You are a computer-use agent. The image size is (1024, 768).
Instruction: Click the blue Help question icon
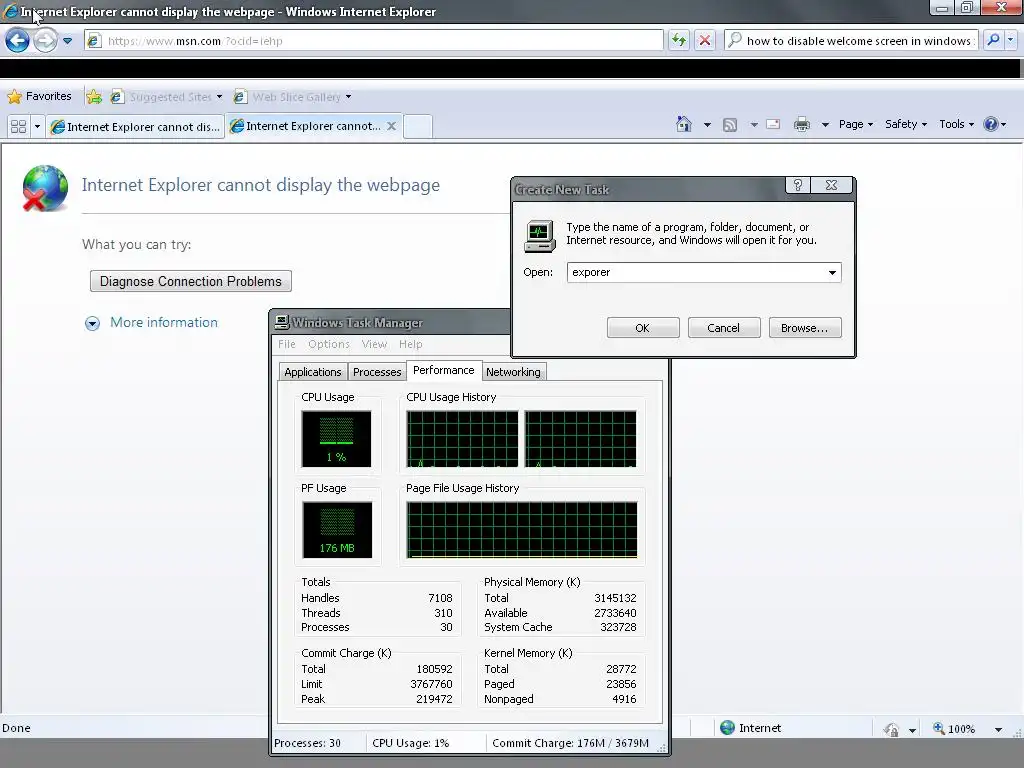coord(991,124)
